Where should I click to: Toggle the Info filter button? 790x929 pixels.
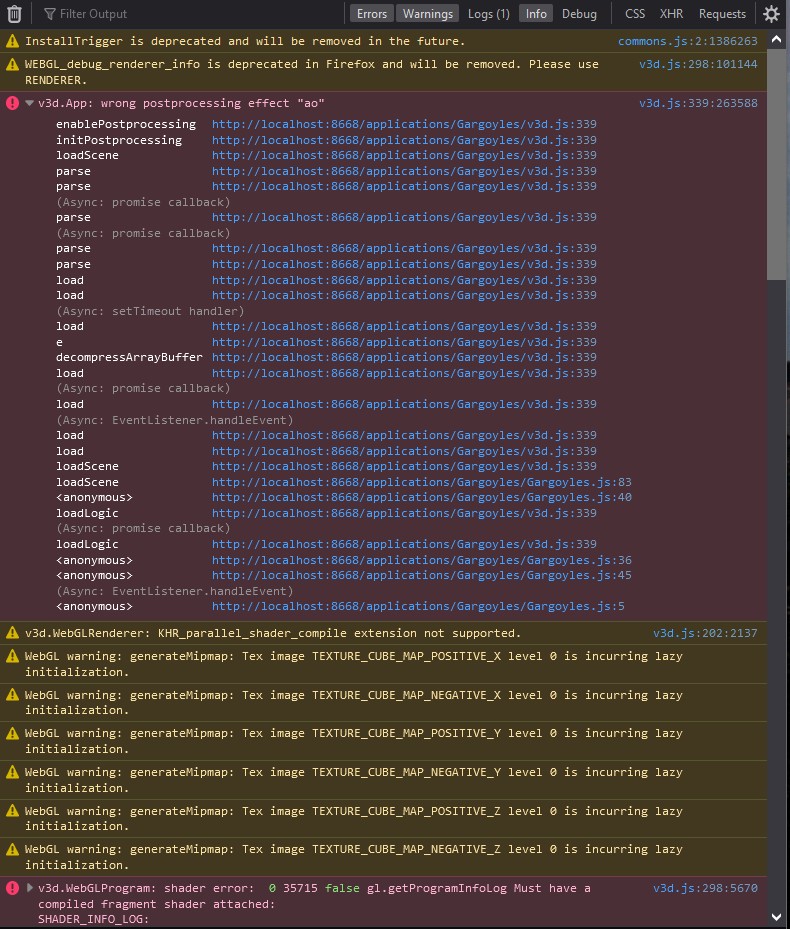(x=536, y=14)
